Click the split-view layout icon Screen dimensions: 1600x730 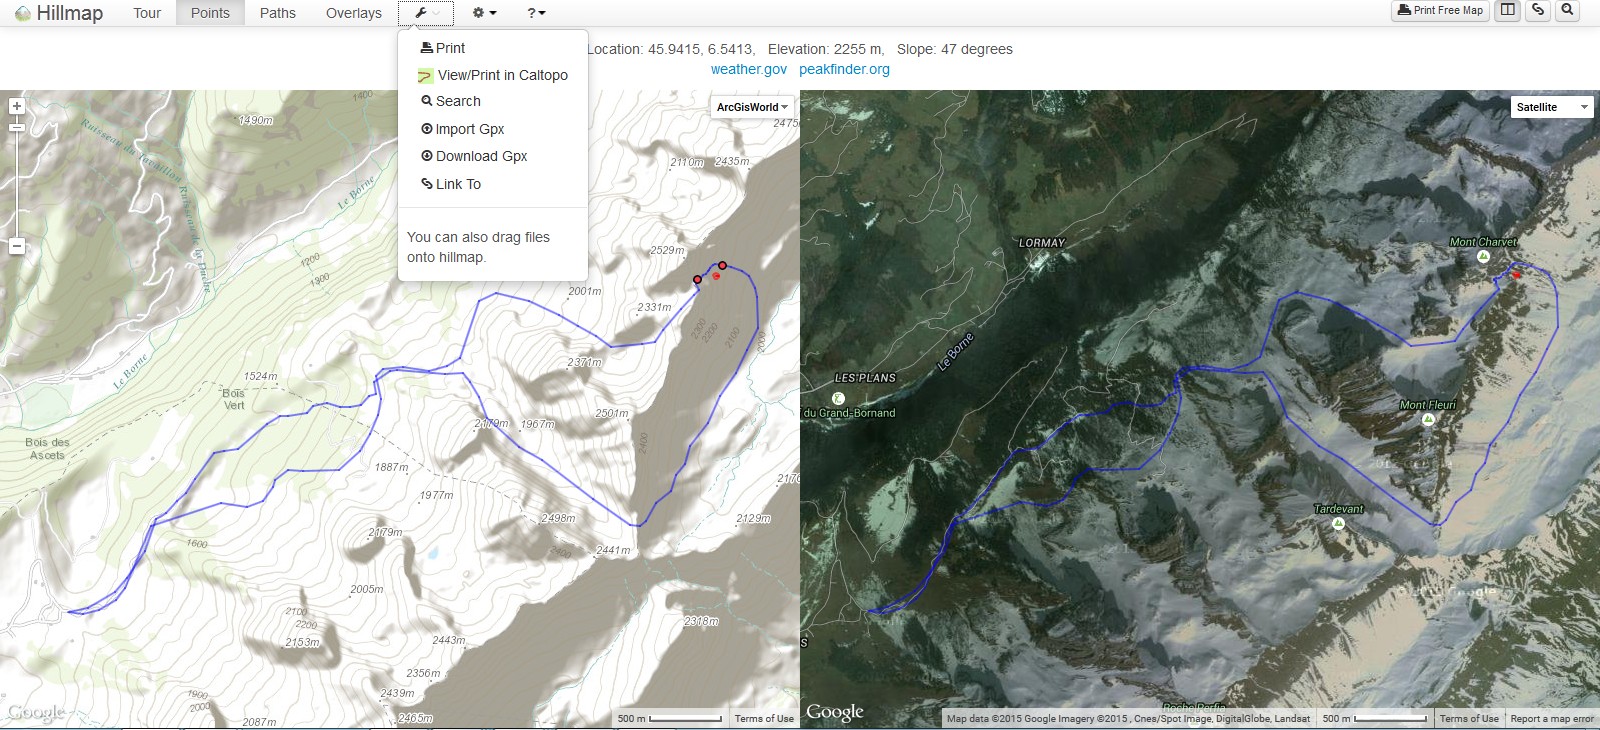pos(1507,10)
